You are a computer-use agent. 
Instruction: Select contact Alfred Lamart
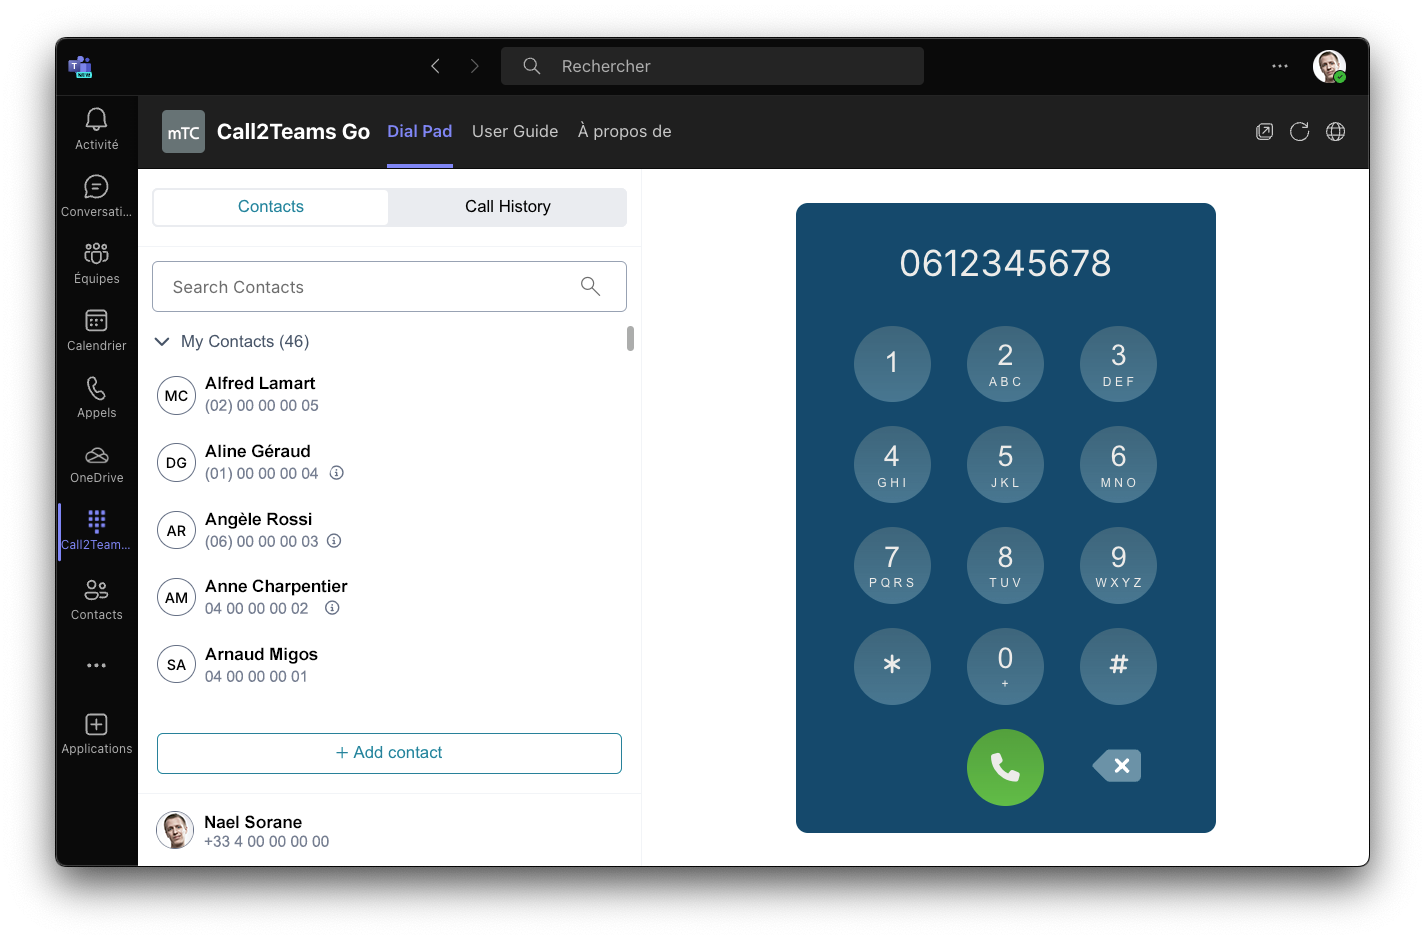[389, 395]
